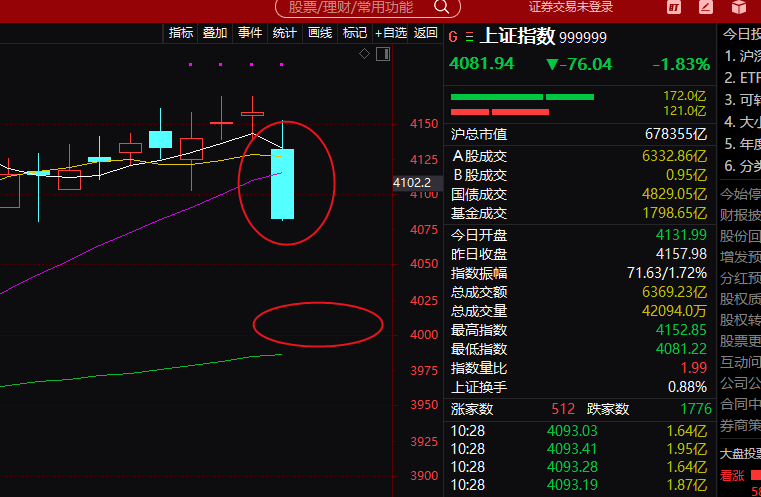Select the tick row priced 4093.03

pos(579,431)
